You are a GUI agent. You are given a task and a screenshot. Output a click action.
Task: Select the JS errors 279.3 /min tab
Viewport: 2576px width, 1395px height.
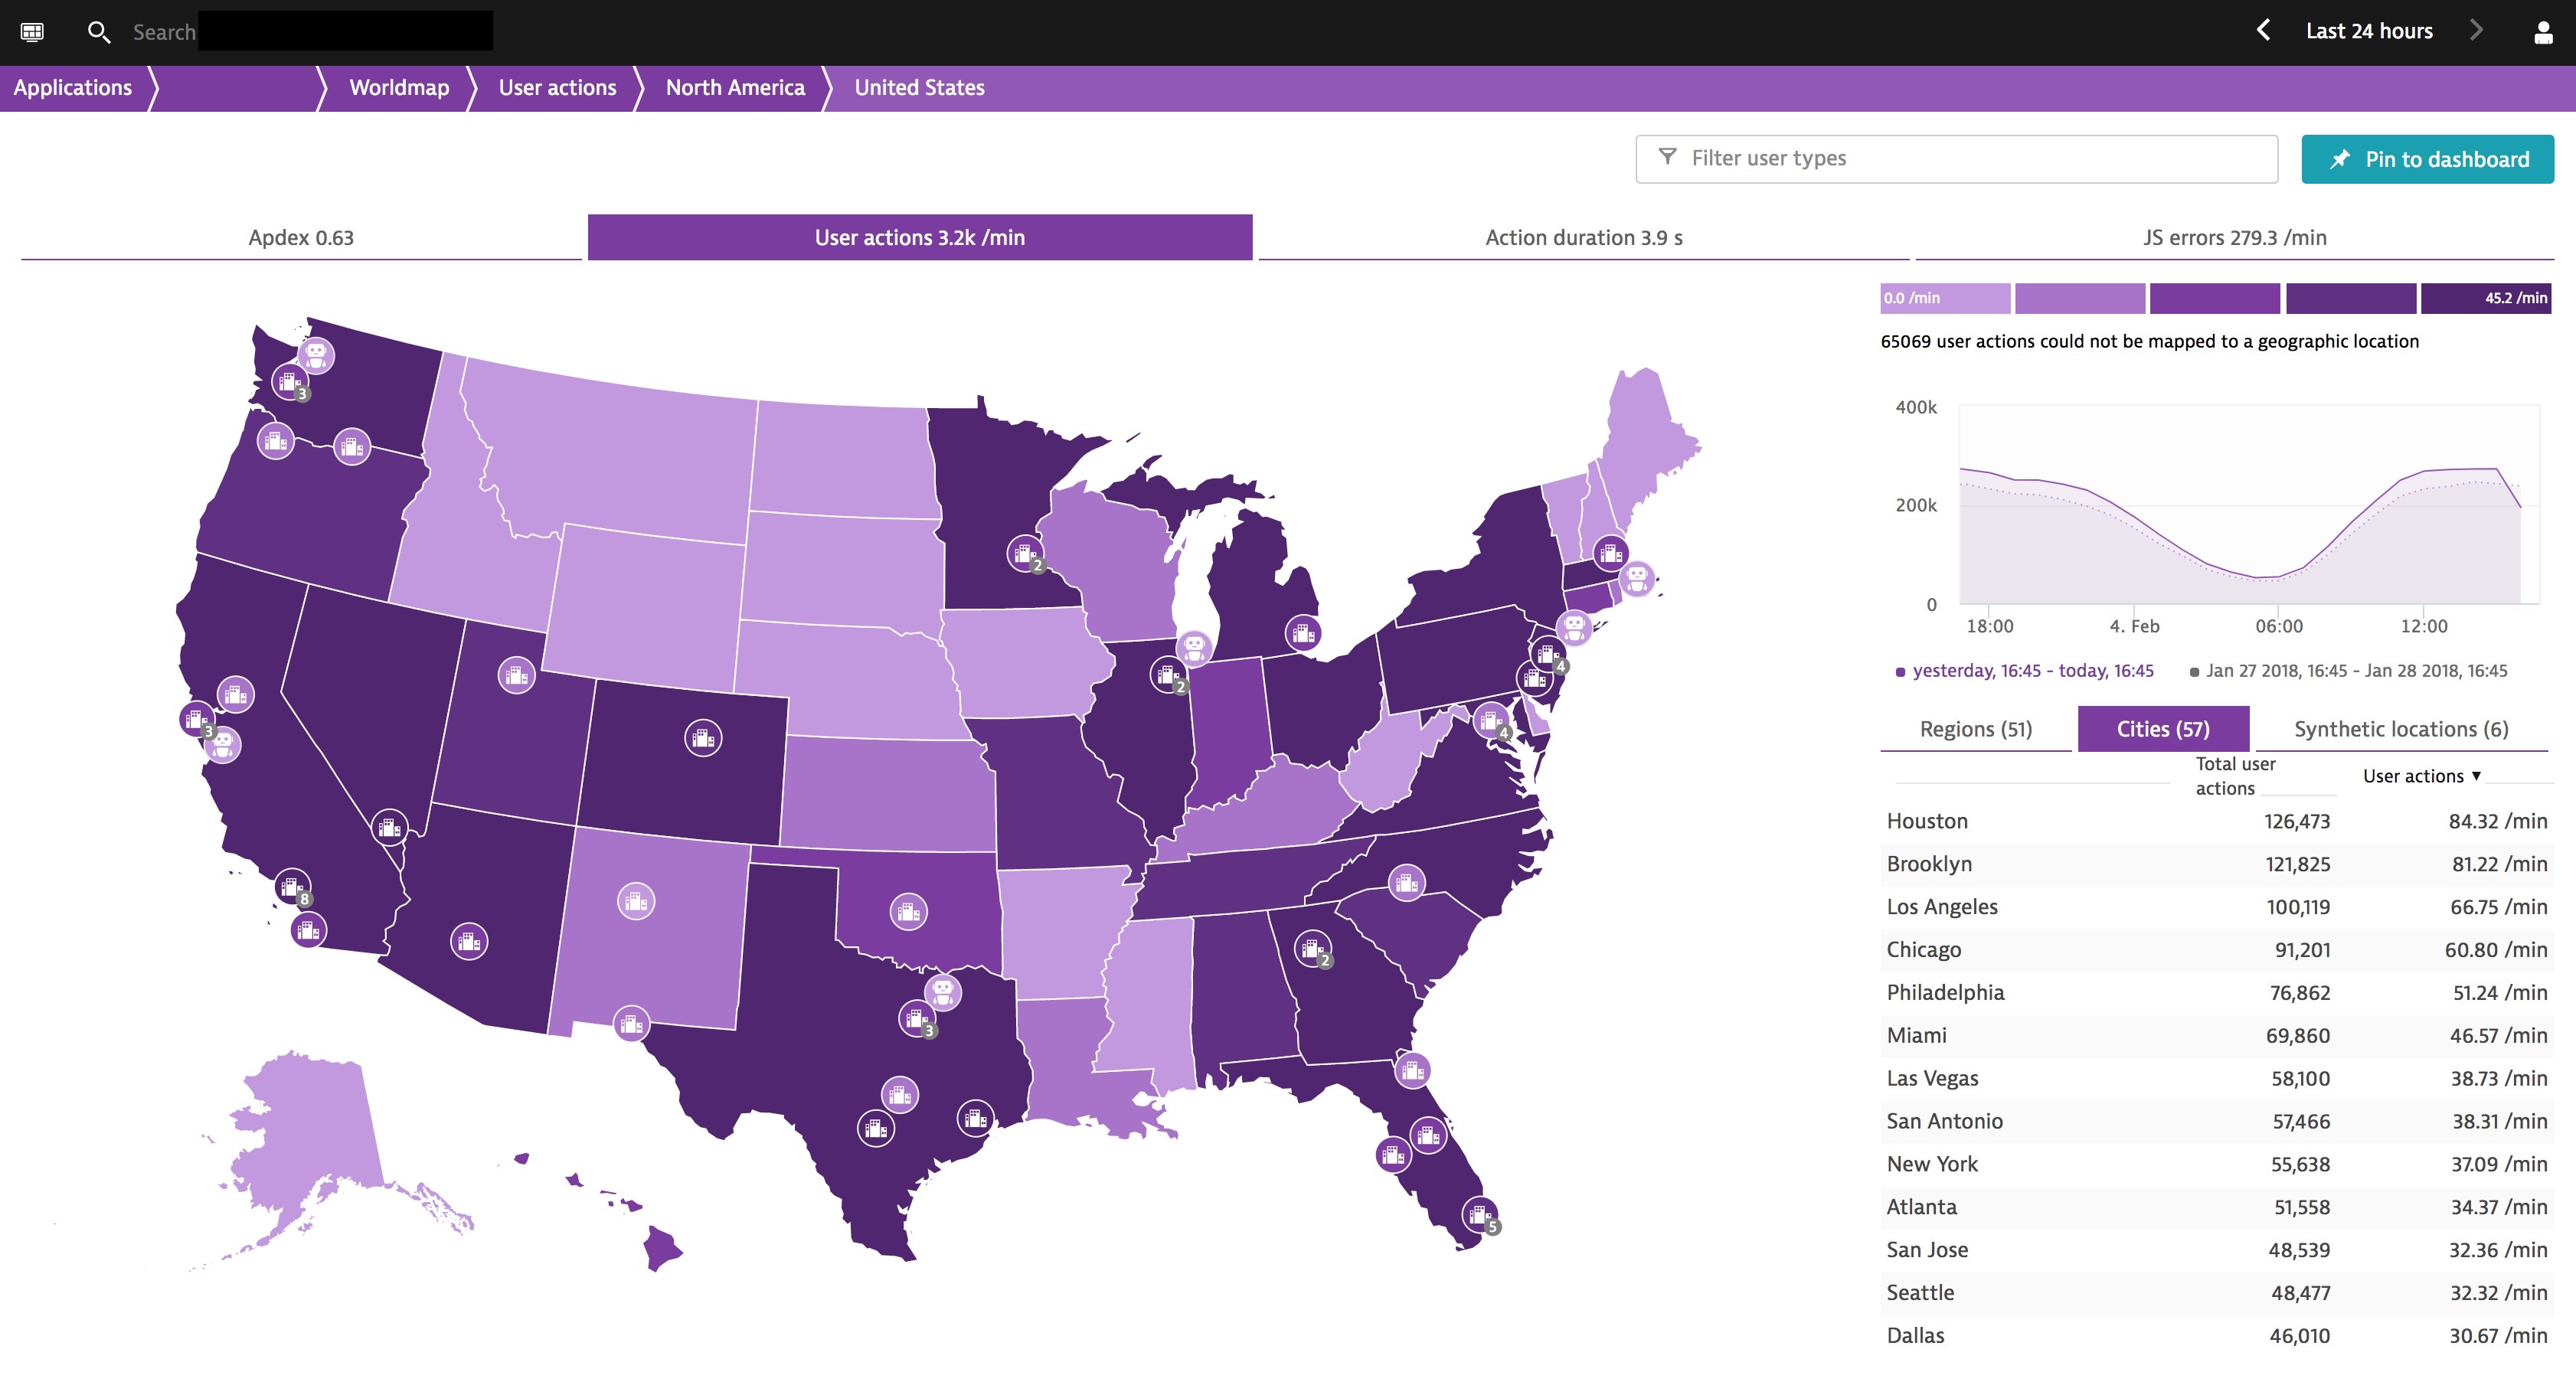2235,237
